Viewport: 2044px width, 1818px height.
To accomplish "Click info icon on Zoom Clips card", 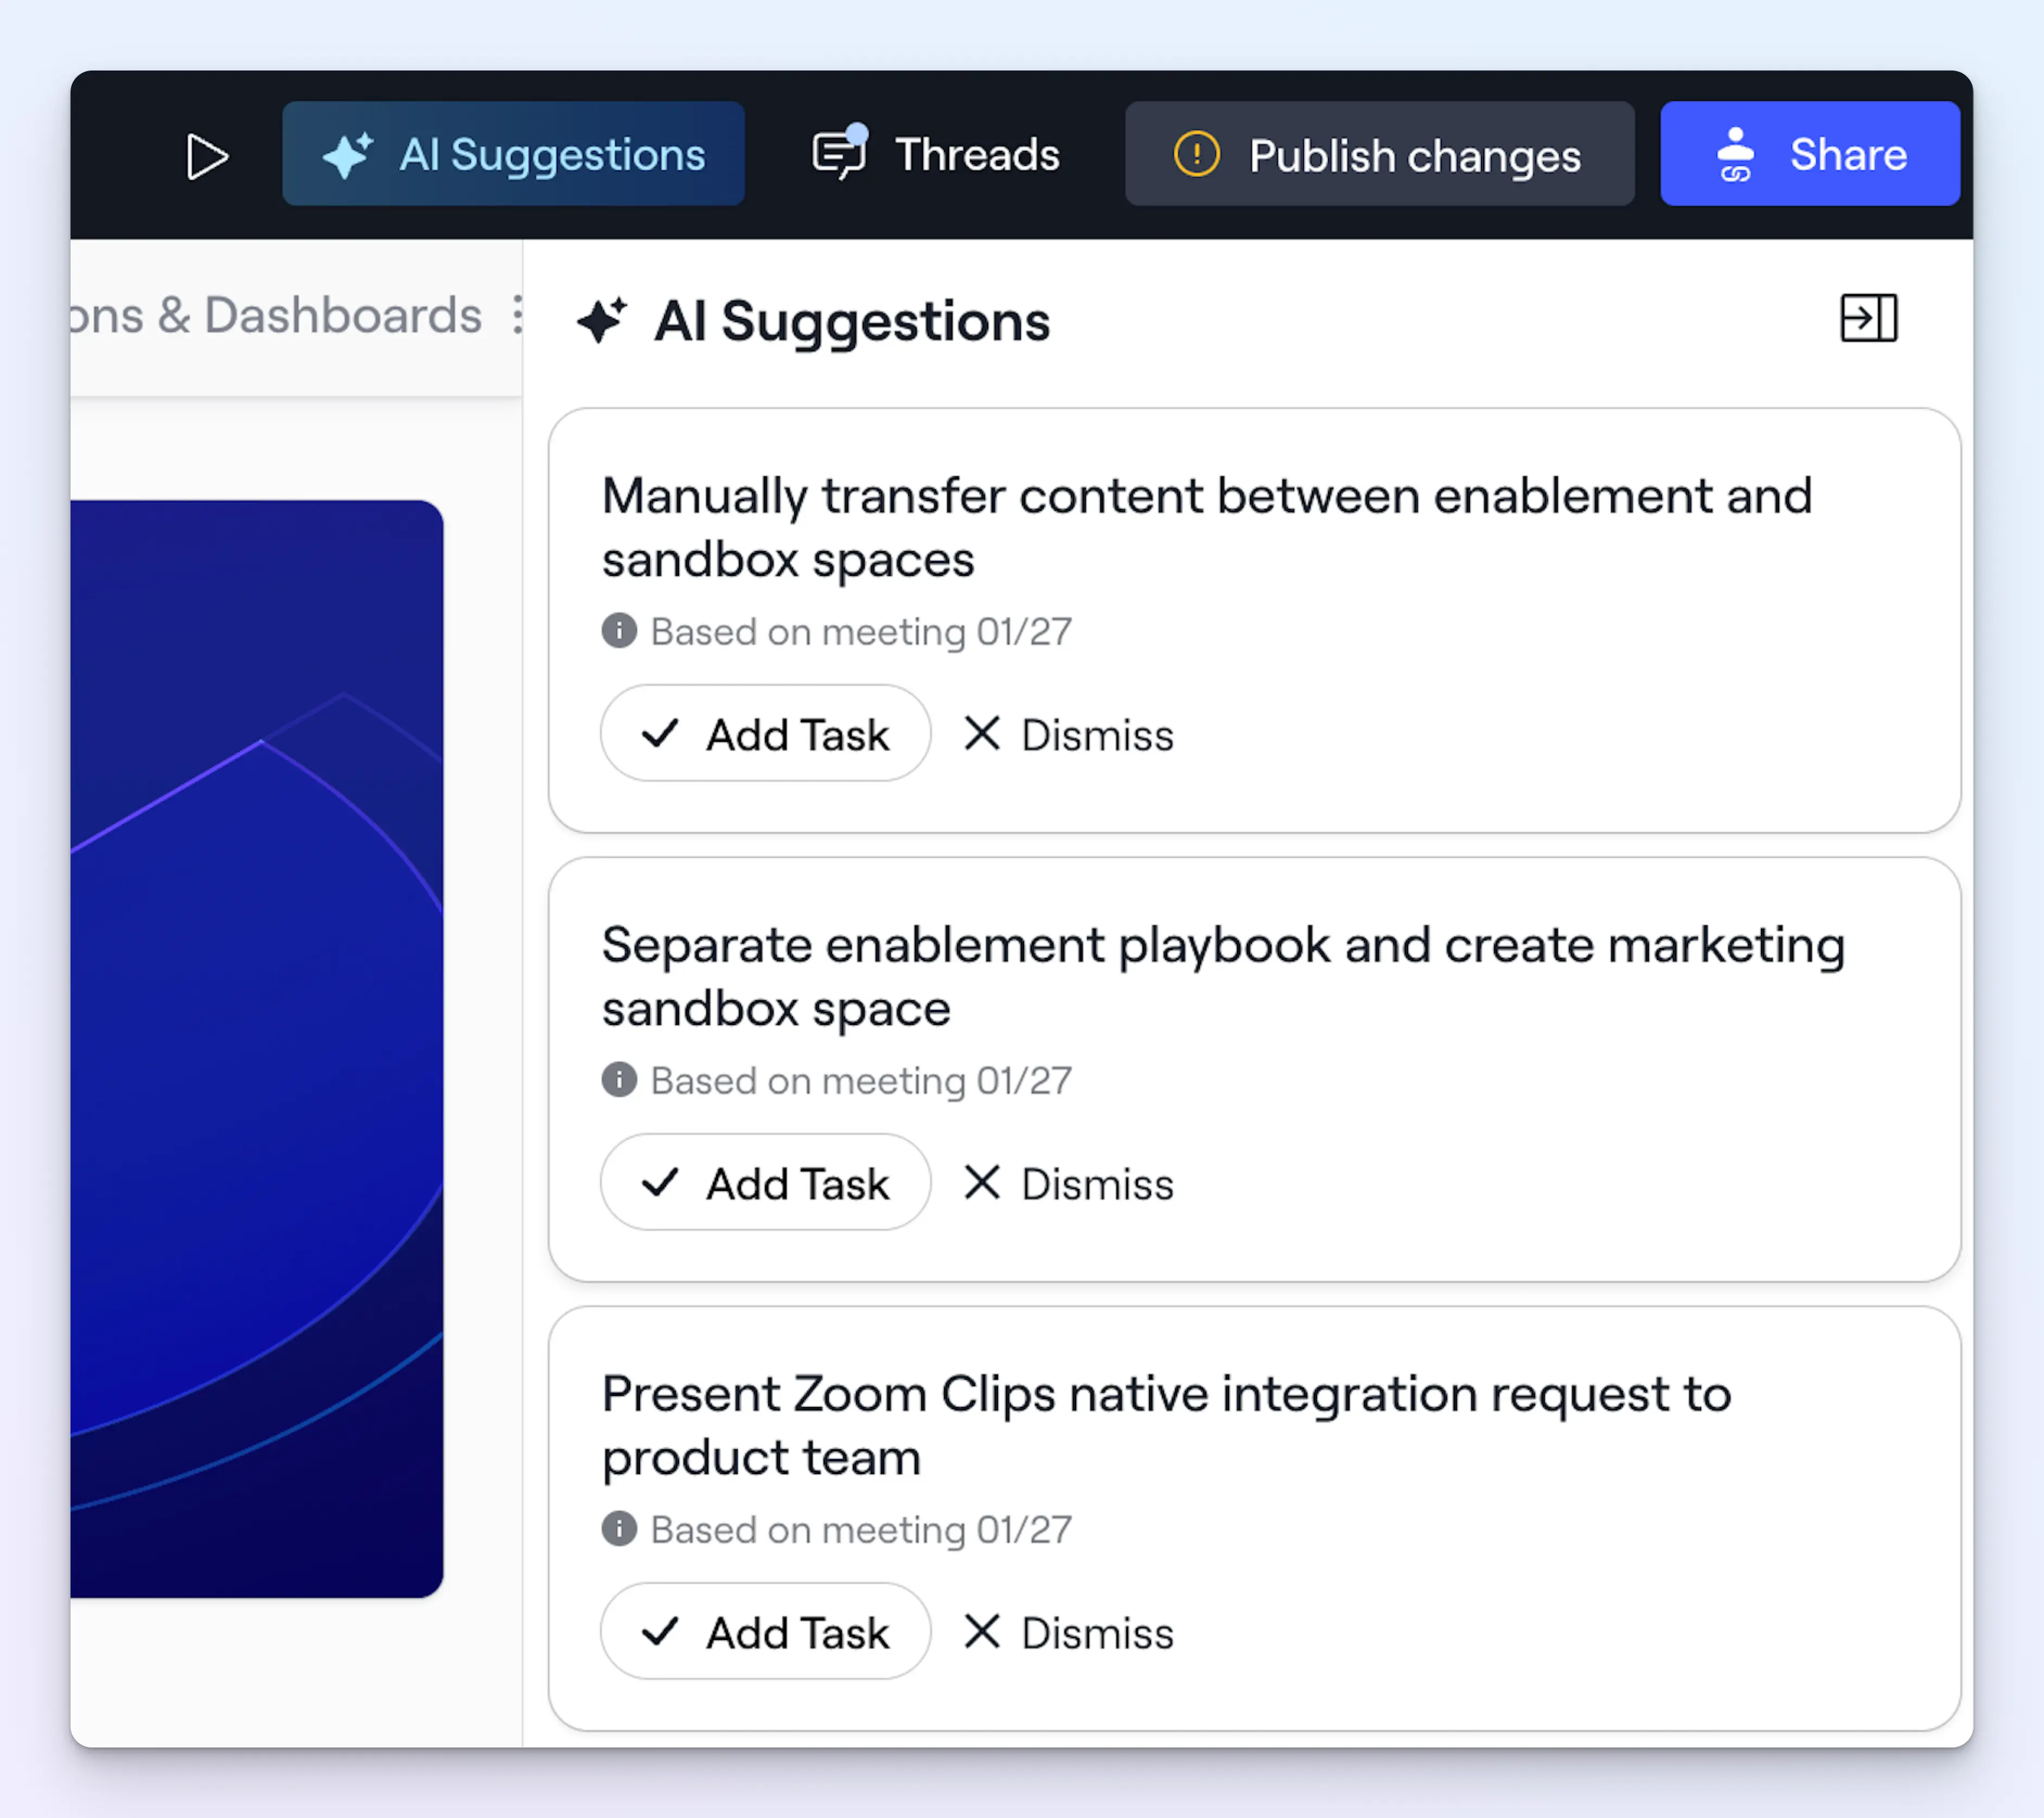I will point(619,1529).
